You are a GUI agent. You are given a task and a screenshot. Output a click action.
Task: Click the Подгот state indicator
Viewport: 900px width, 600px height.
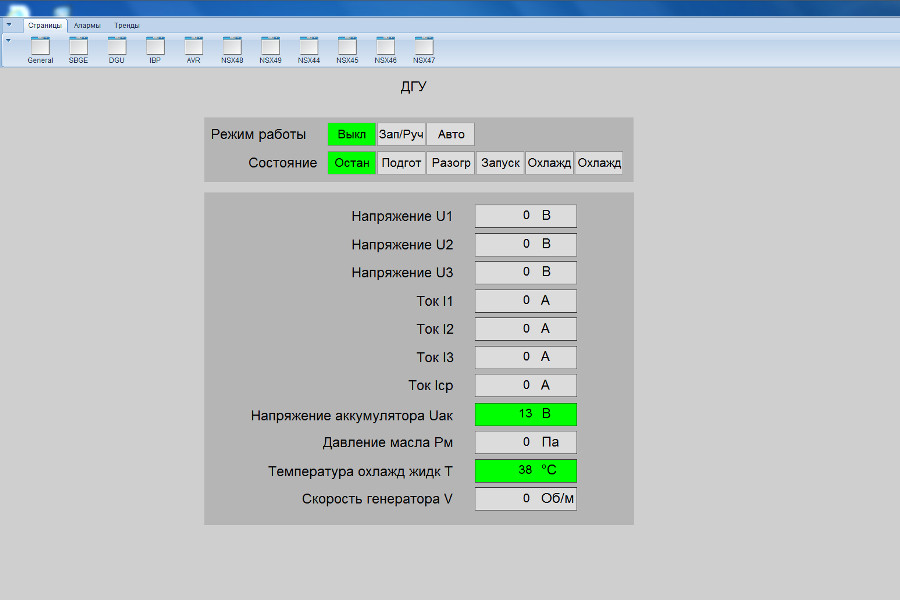[x=401, y=163]
